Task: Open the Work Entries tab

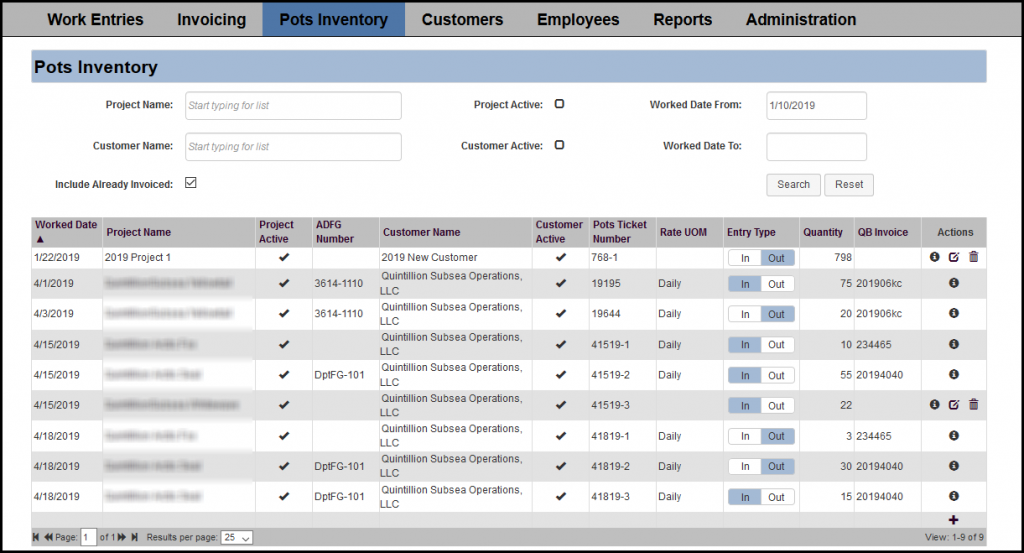Action: (95, 20)
